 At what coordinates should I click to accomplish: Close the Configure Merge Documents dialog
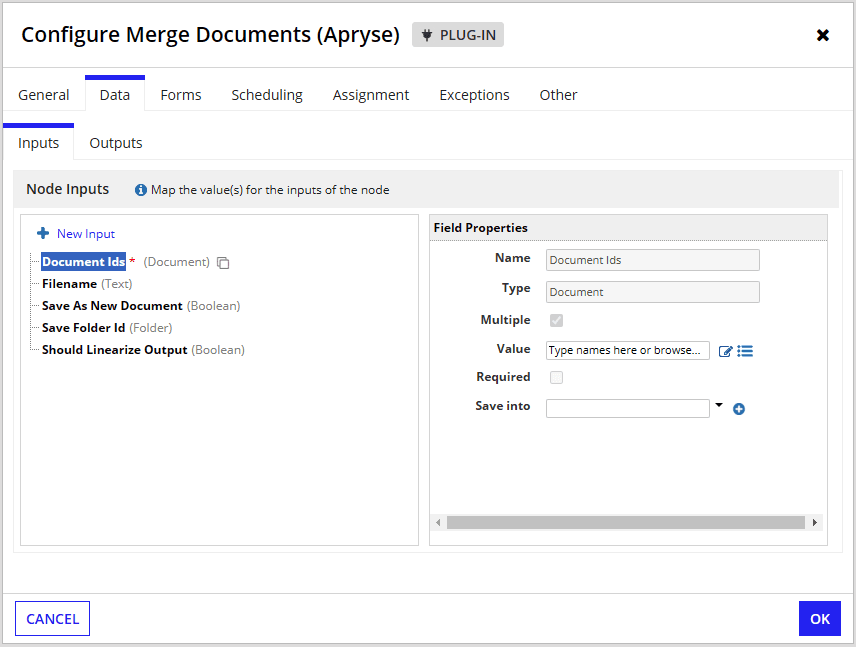(822, 35)
